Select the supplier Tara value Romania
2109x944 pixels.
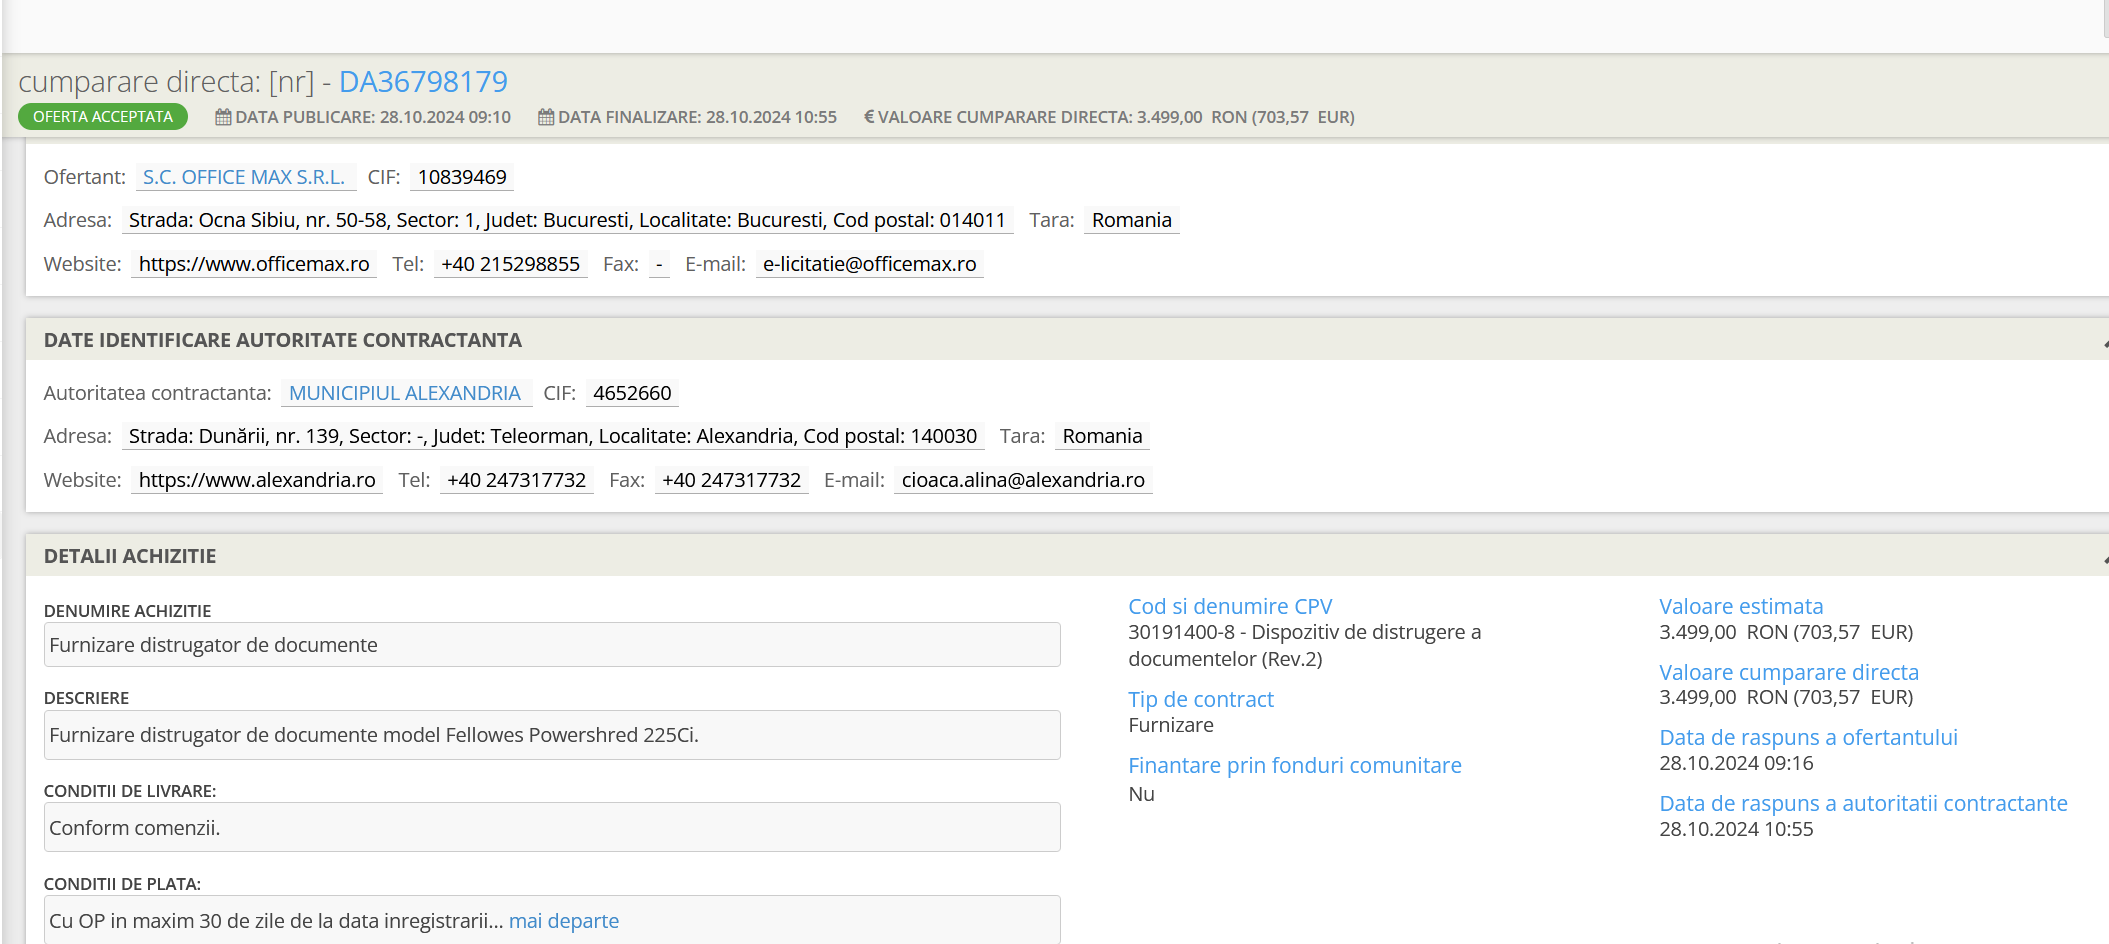click(1132, 220)
